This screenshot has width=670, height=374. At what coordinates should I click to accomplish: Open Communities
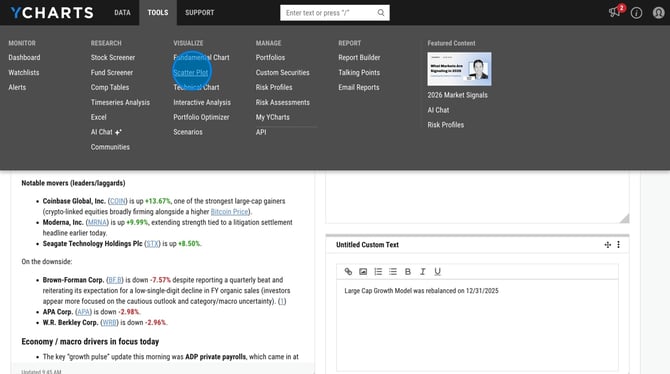(110, 147)
